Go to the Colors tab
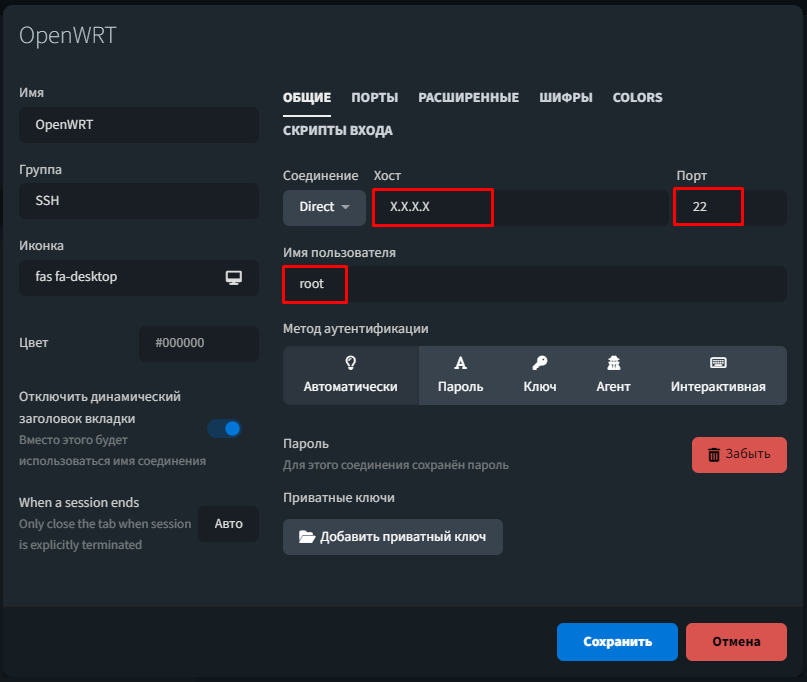The width and height of the screenshot is (807, 682). (x=637, y=97)
